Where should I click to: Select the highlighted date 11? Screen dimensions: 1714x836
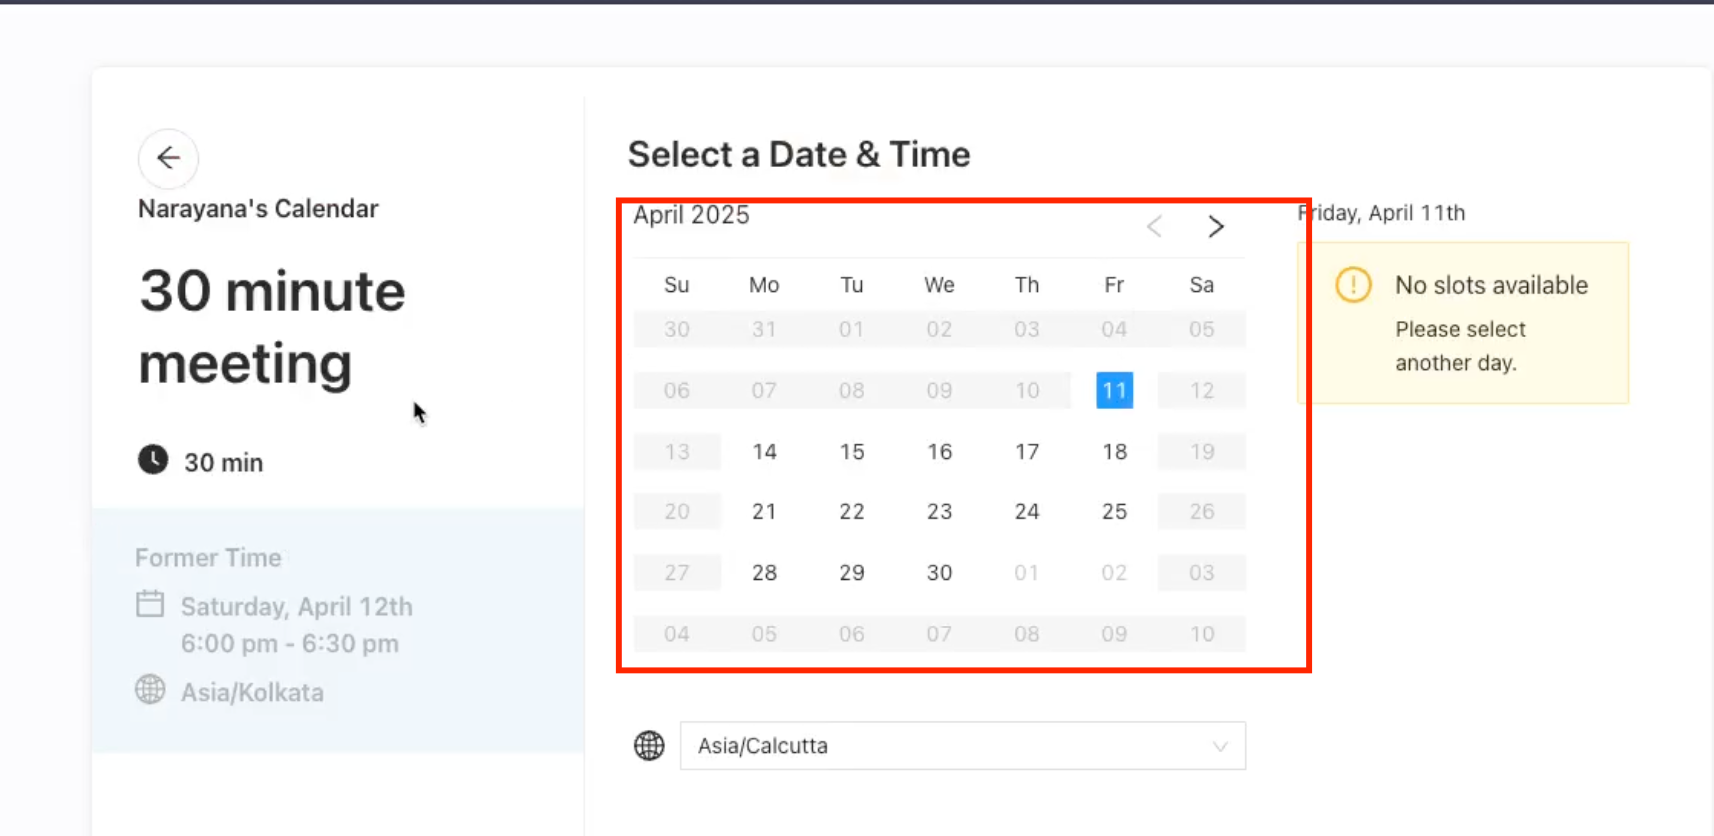(x=1114, y=391)
